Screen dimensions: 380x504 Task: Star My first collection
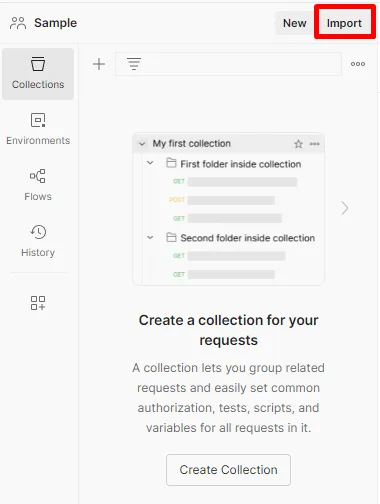click(298, 144)
